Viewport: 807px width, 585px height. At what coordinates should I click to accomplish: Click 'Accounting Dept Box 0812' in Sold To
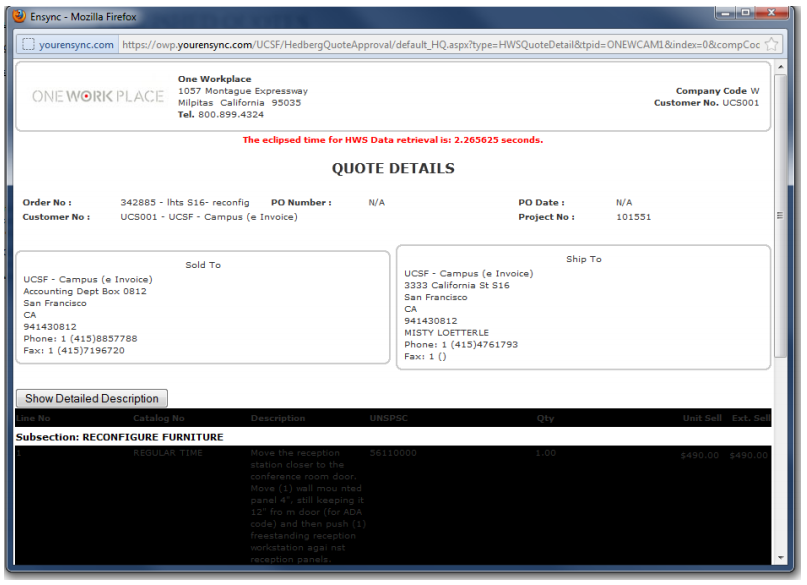pyautogui.click(x=85, y=291)
